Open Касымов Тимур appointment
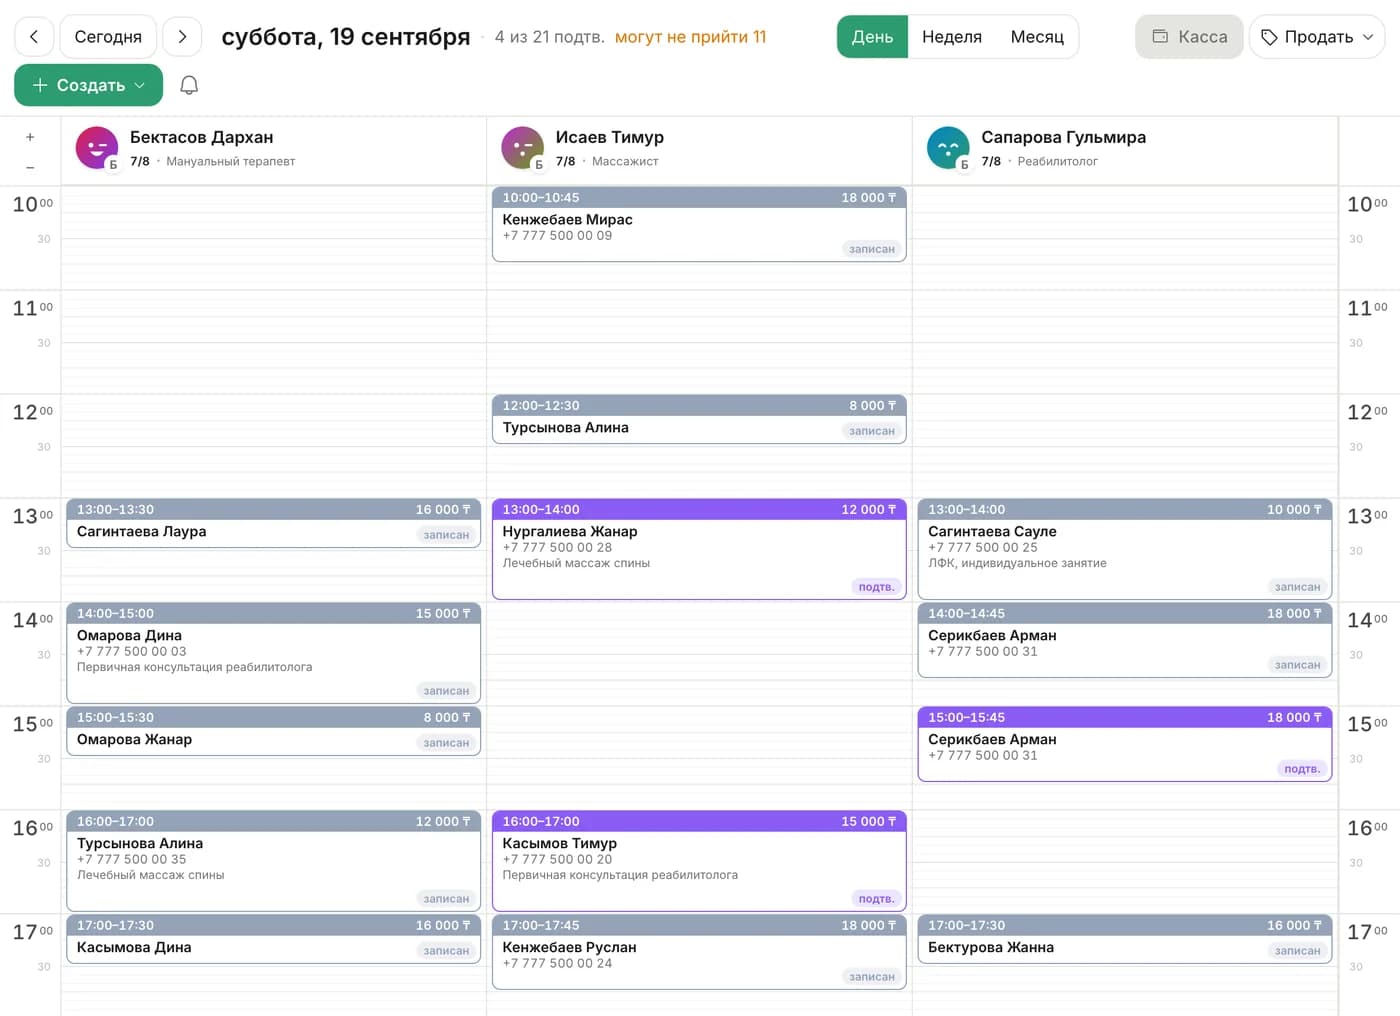The height and width of the screenshot is (1016, 1400). pyautogui.click(x=699, y=861)
